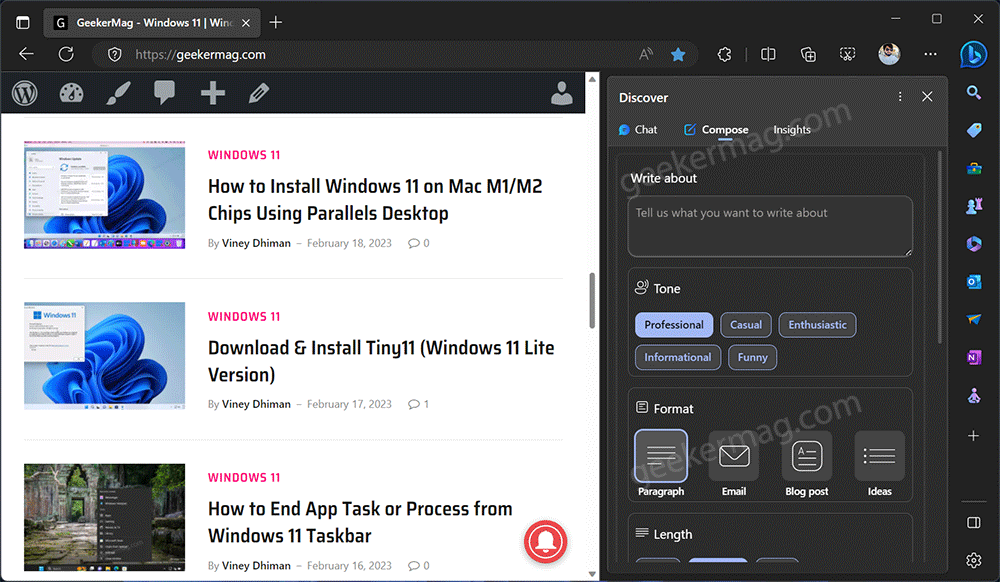Open a new tab with plus button
This screenshot has width=1000, height=582.
click(x=276, y=22)
